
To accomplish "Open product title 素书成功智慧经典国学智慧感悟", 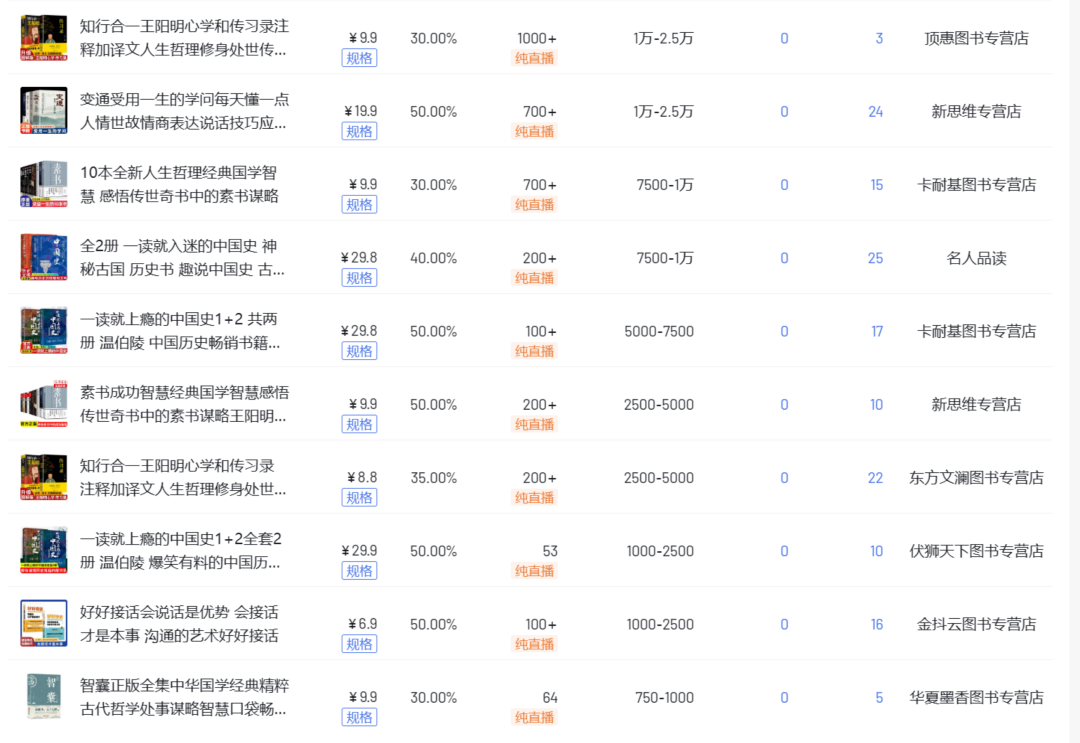I will tap(184, 404).
